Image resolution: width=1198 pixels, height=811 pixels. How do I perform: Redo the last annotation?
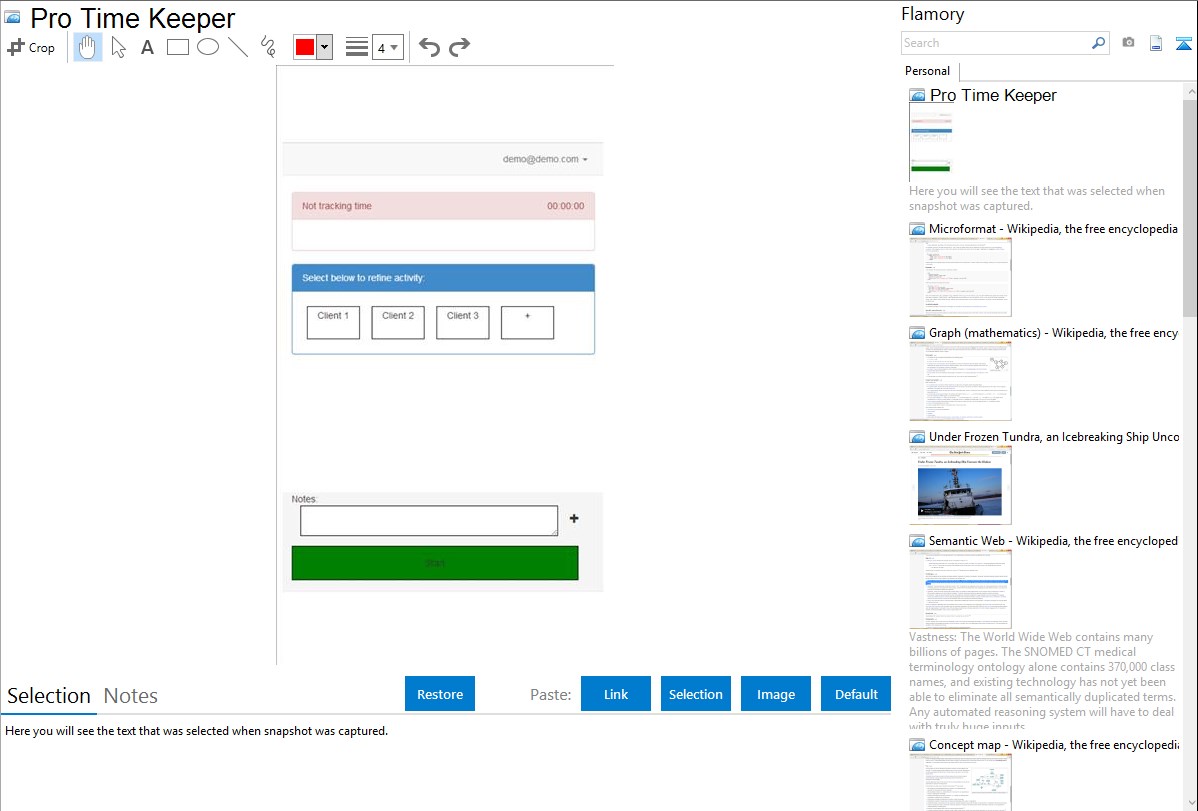tap(459, 47)
